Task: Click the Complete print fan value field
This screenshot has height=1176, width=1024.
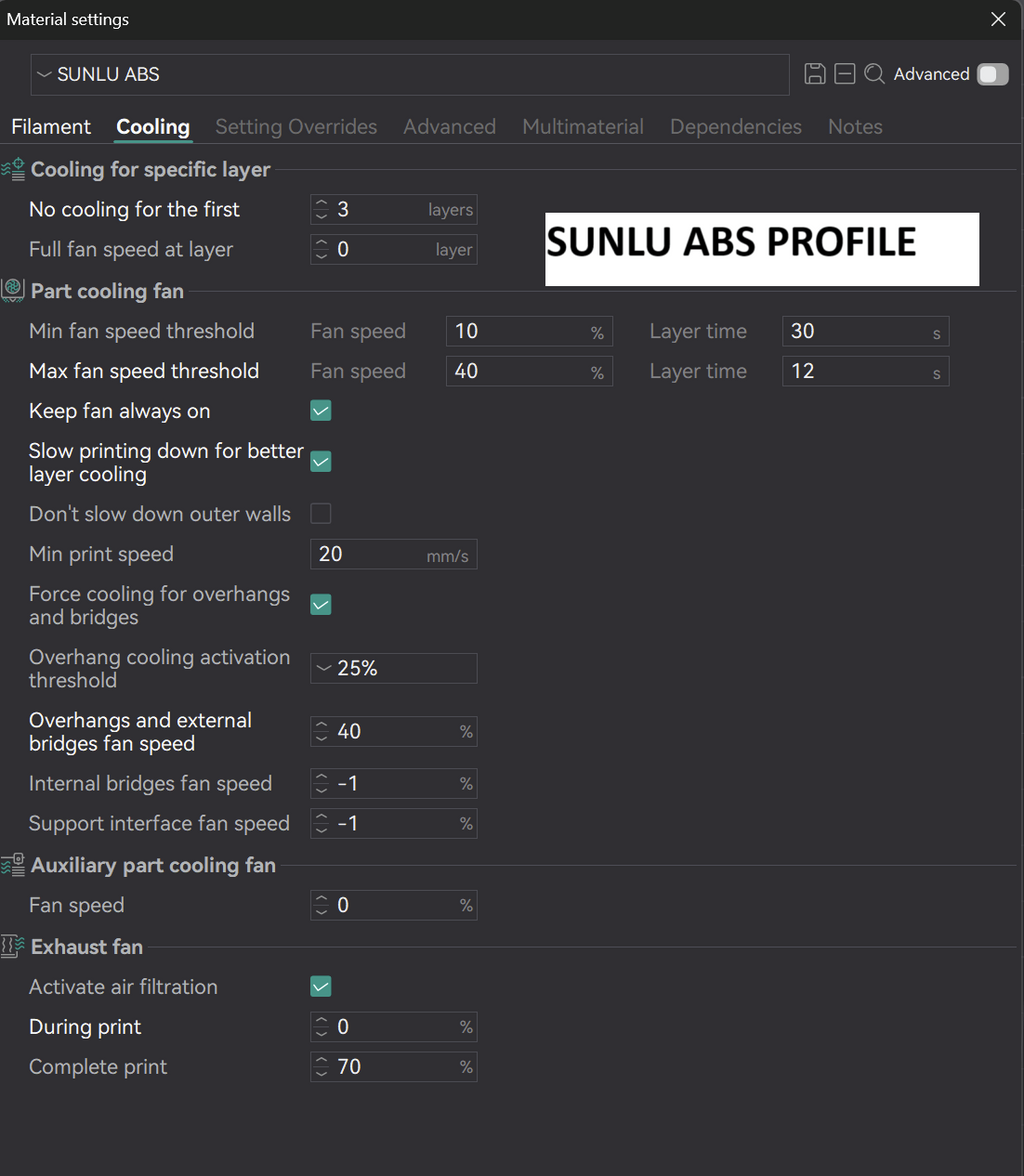Action: 394,1066
